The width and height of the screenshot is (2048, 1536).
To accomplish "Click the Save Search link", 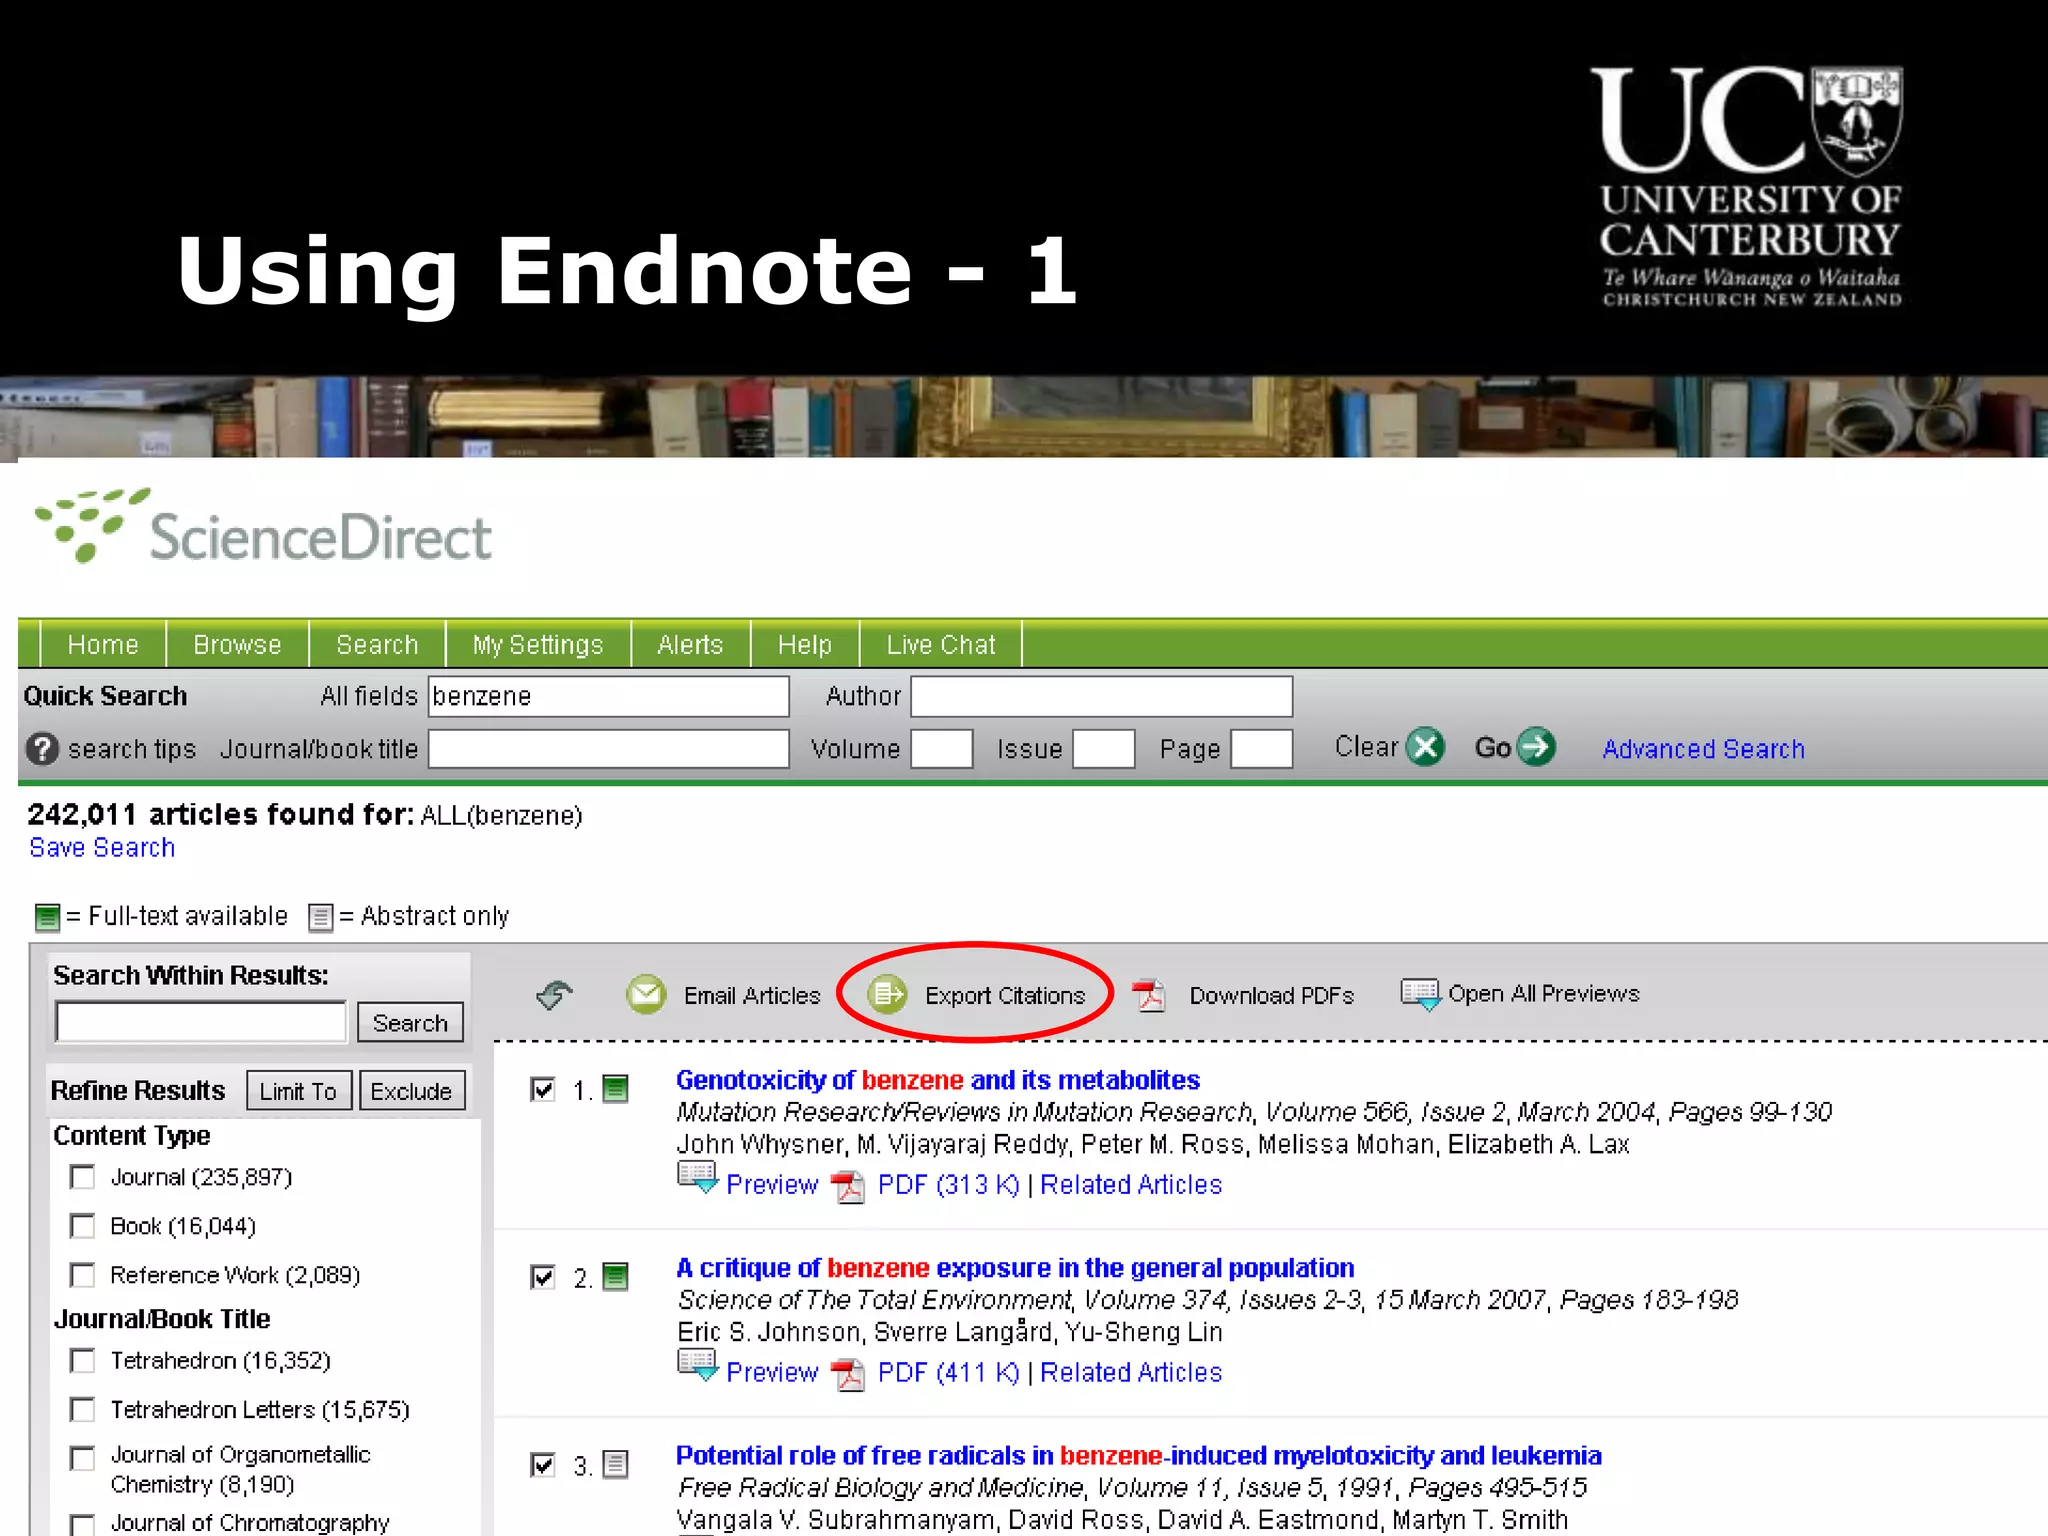I will tap(102, 848).
